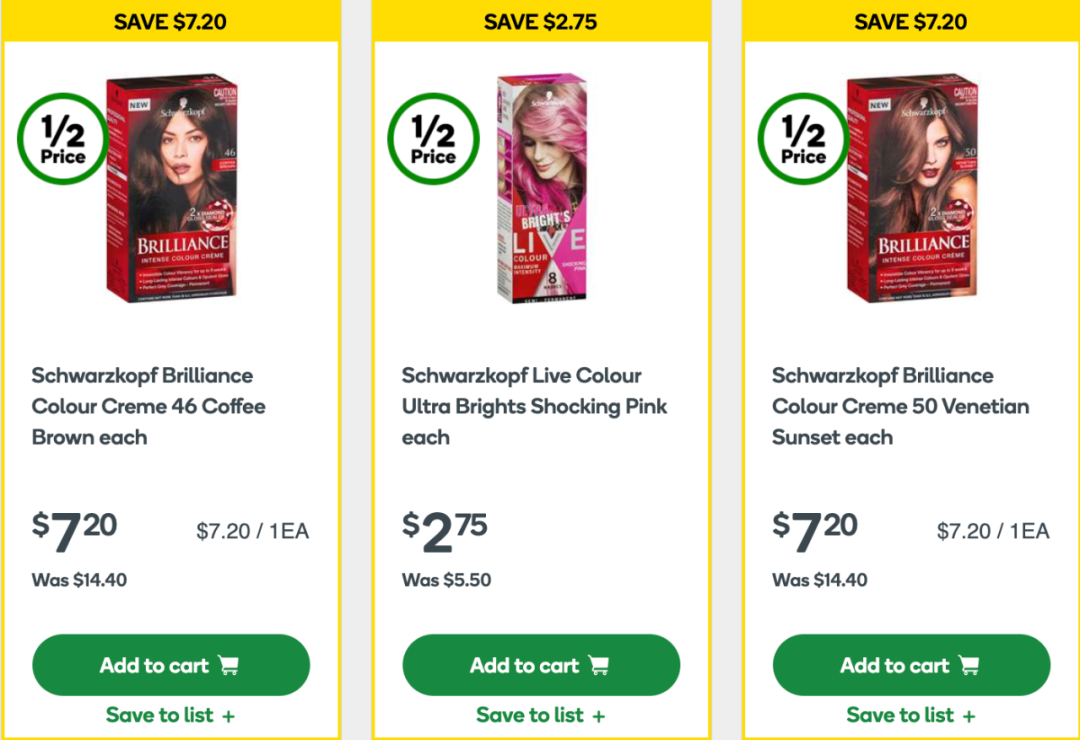Click SAVE $2.75 banner on middle card
Screen dimensions: 1080x740
541,21
